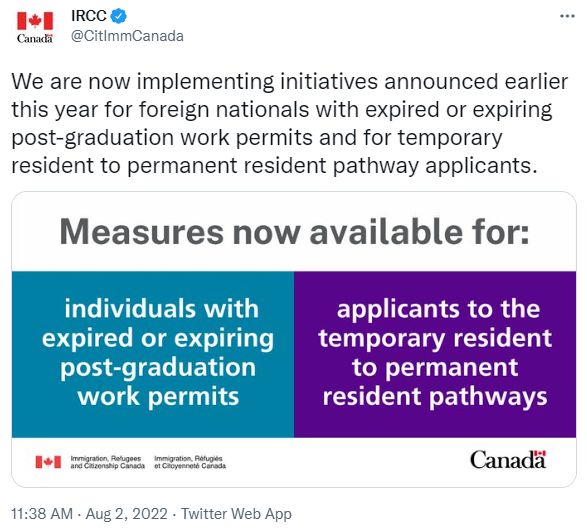
Task: Click the blue verified badge beside IRCC
Action: pos(119,16)
